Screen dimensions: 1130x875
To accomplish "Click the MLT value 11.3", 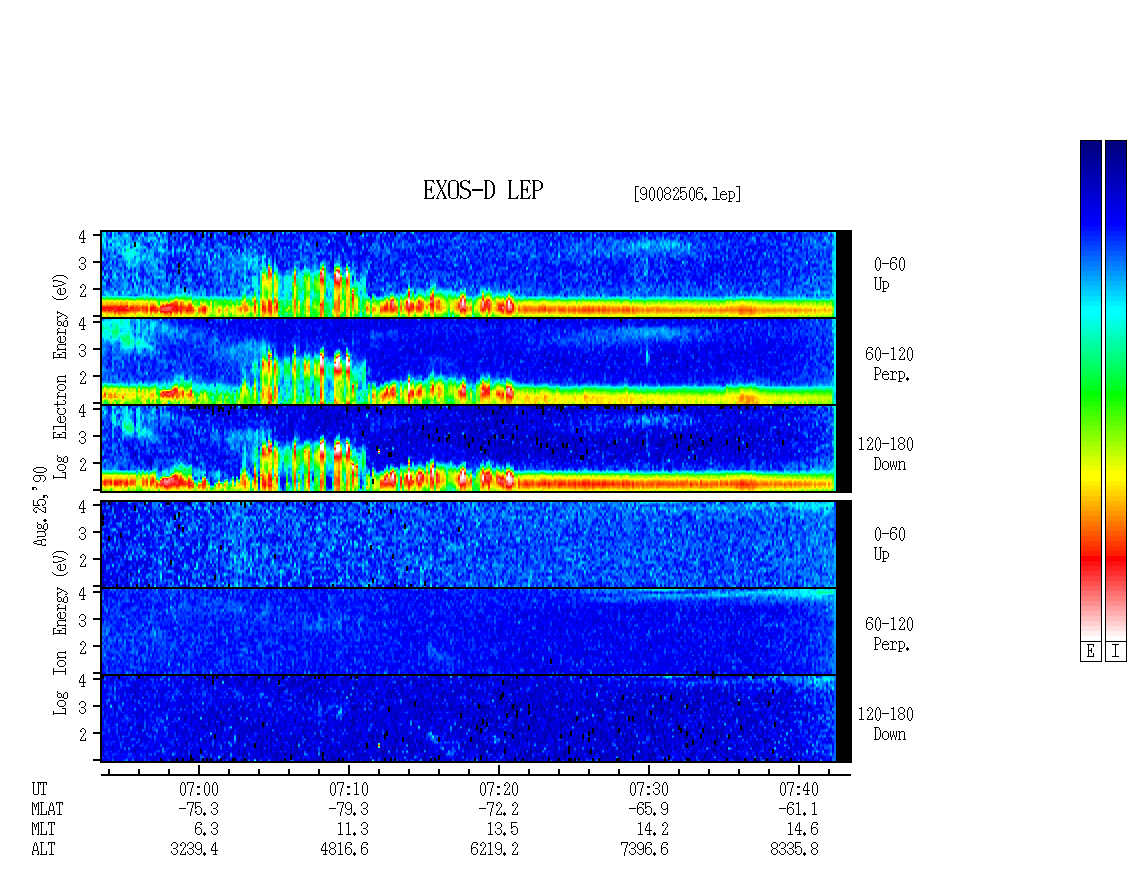I will pos(352,830).
